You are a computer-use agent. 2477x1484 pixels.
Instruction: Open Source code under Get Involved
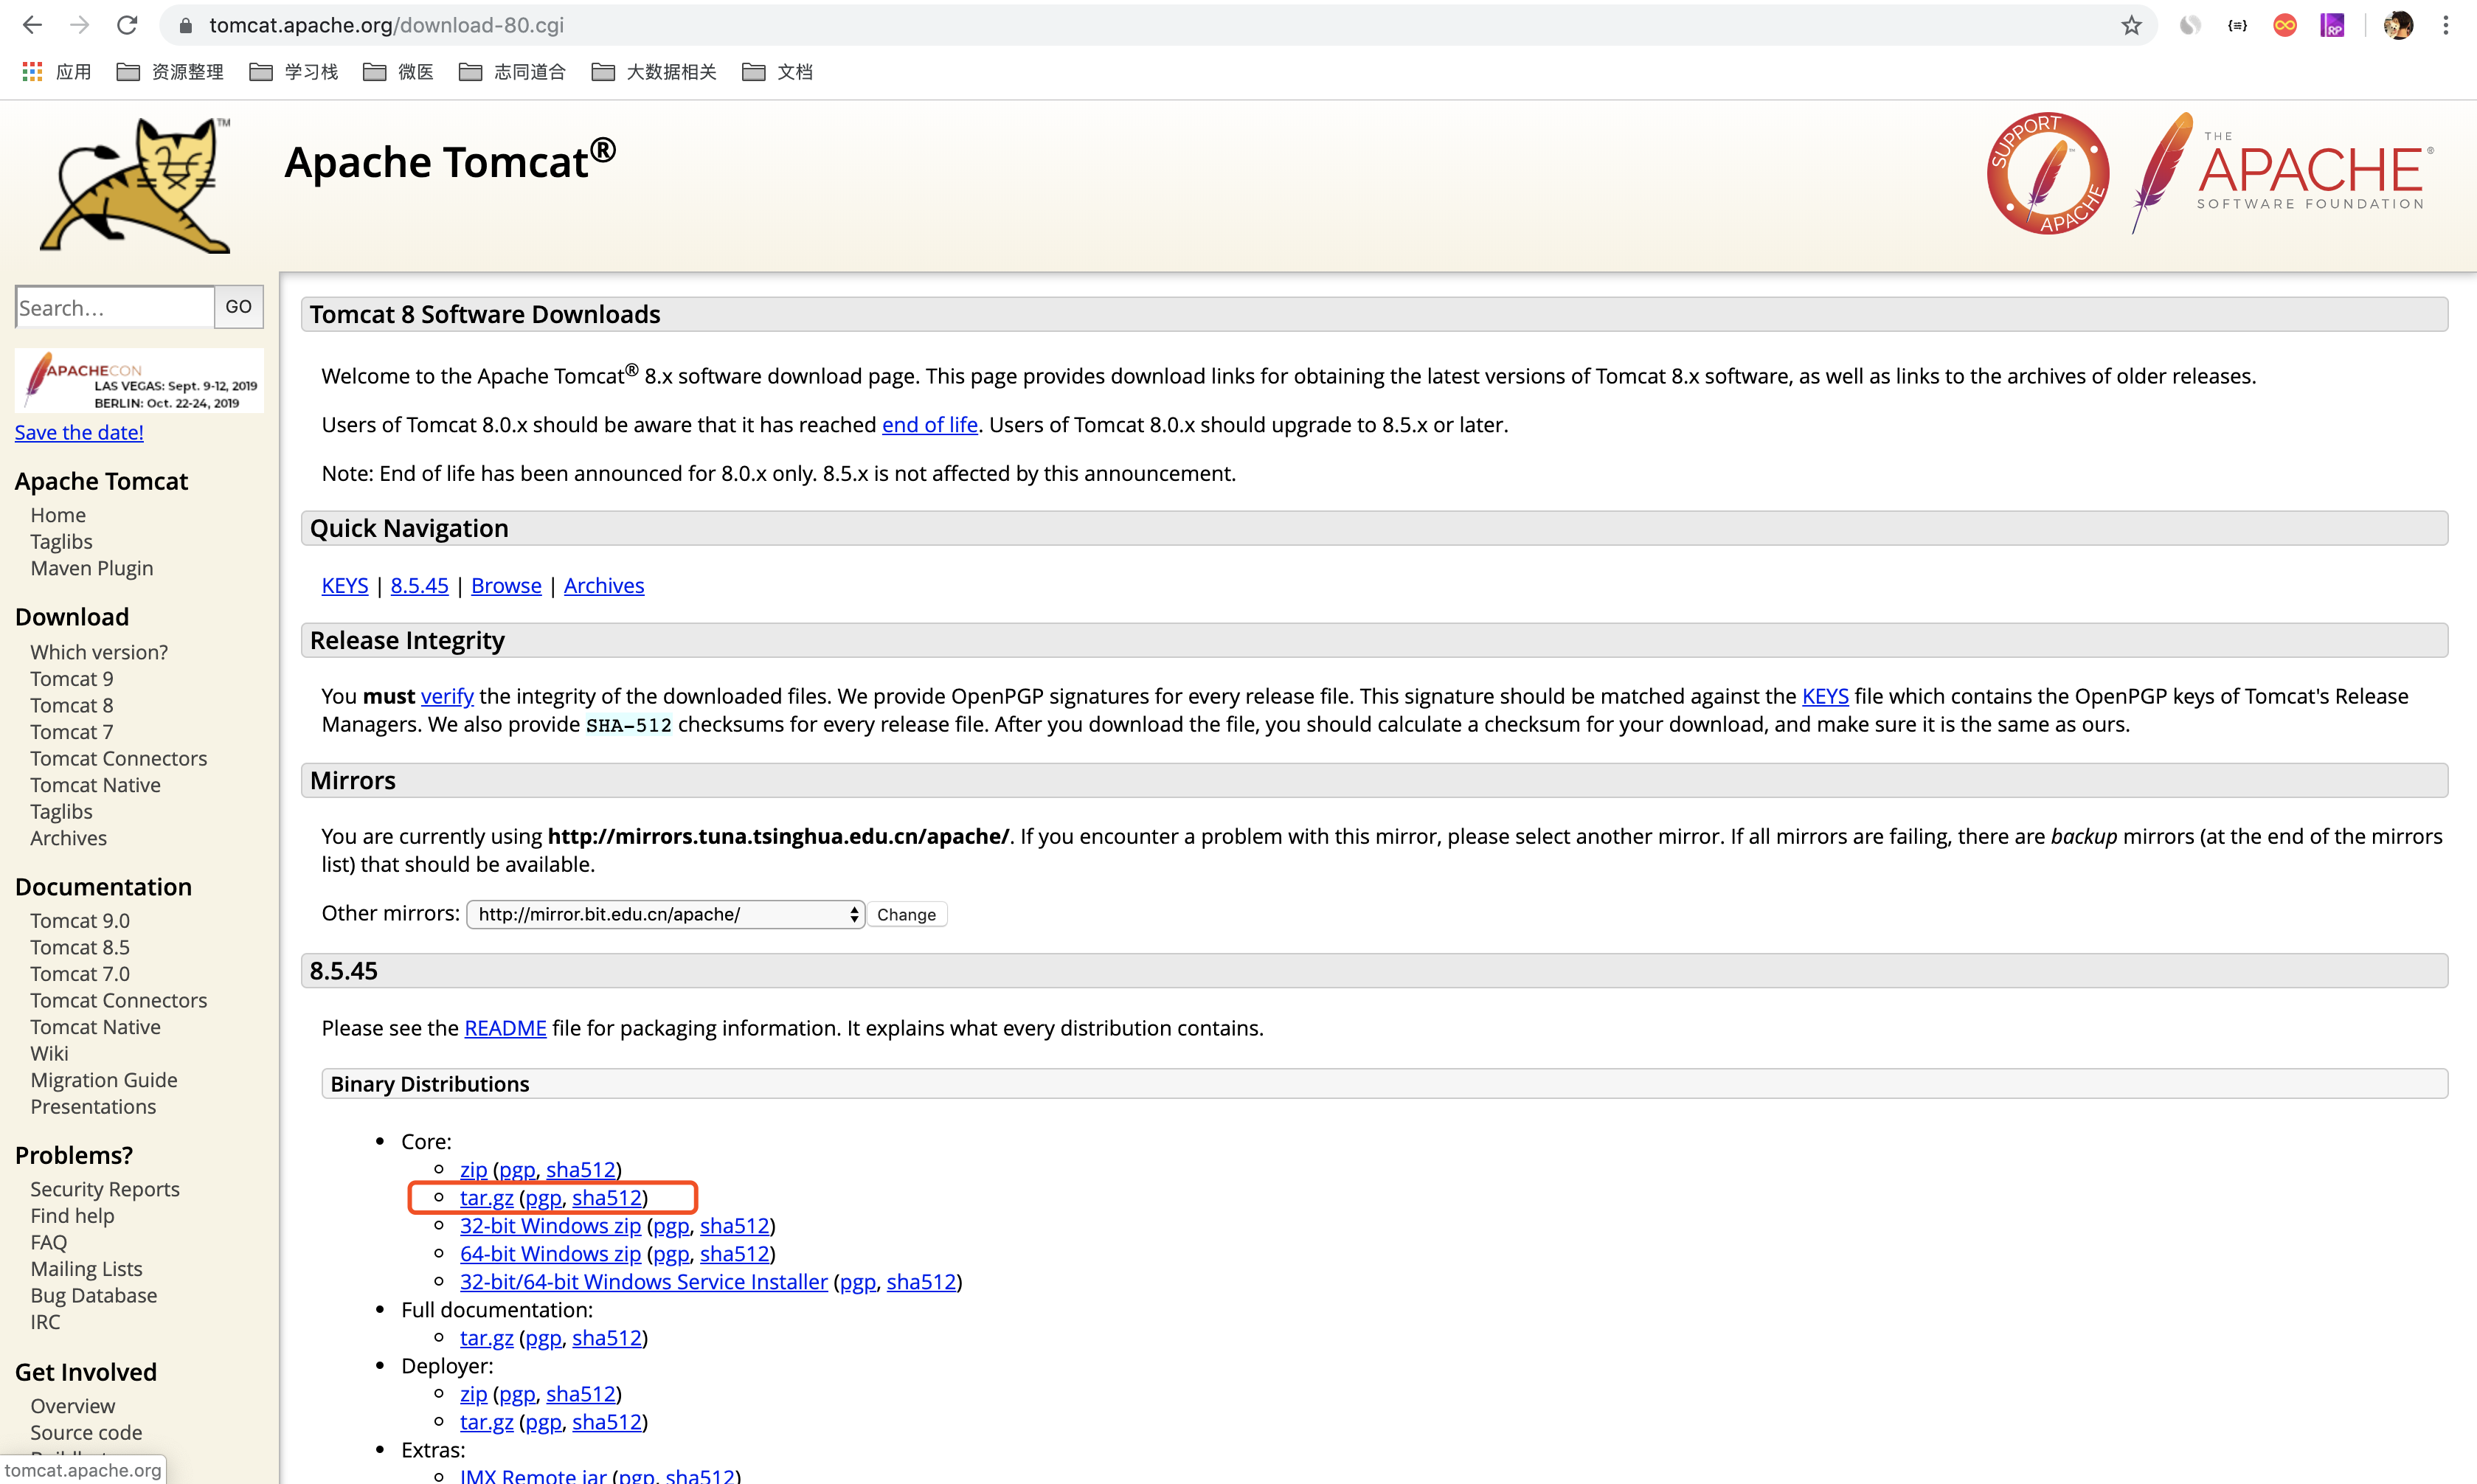click(86, 1432)
